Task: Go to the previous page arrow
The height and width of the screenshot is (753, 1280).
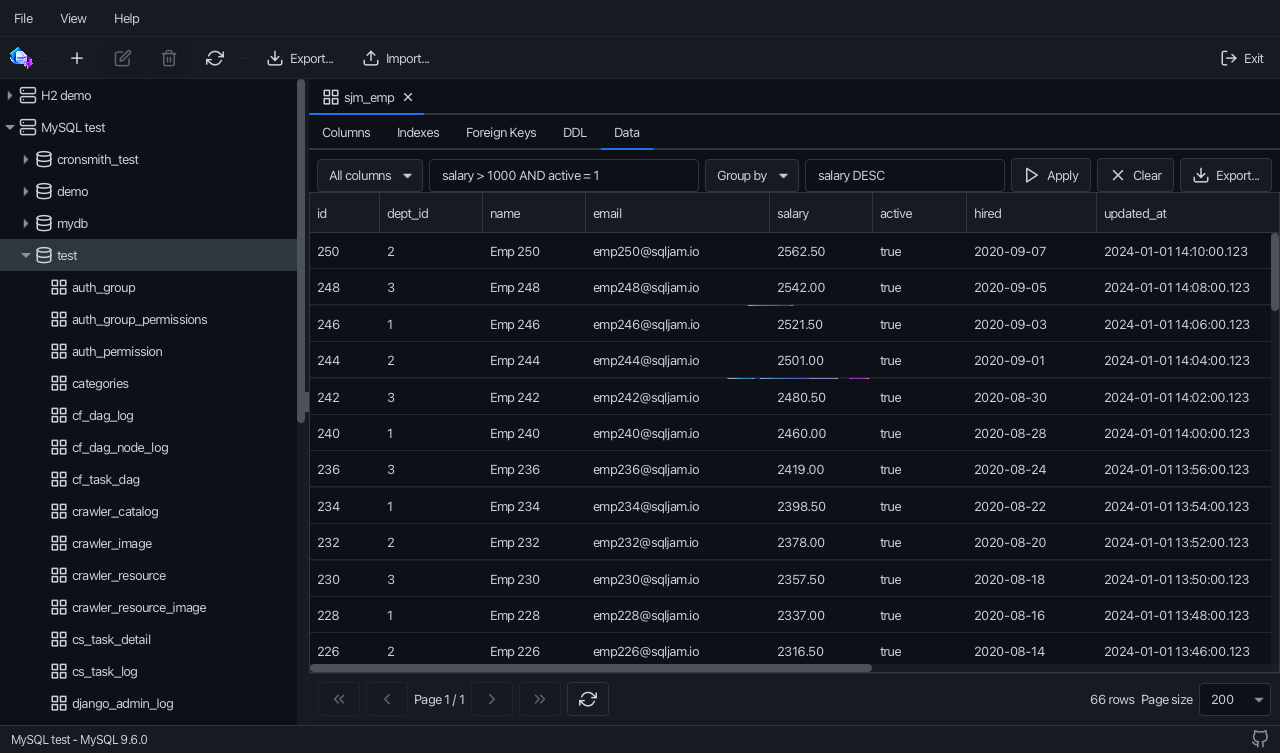Action: 387,699
